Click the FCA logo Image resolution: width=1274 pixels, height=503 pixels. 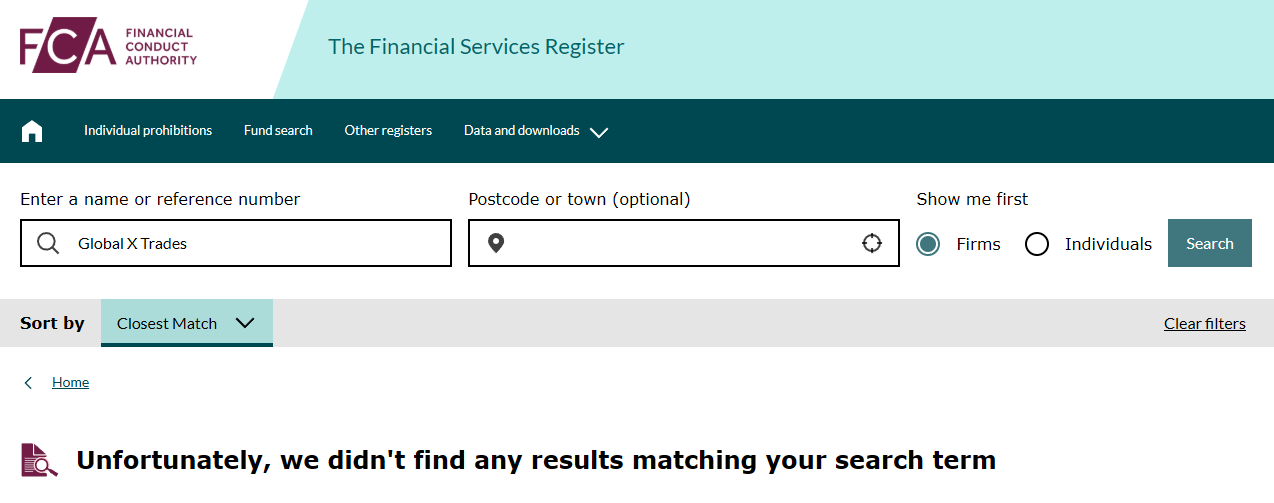pyautogui.click(x=108, y=46)
